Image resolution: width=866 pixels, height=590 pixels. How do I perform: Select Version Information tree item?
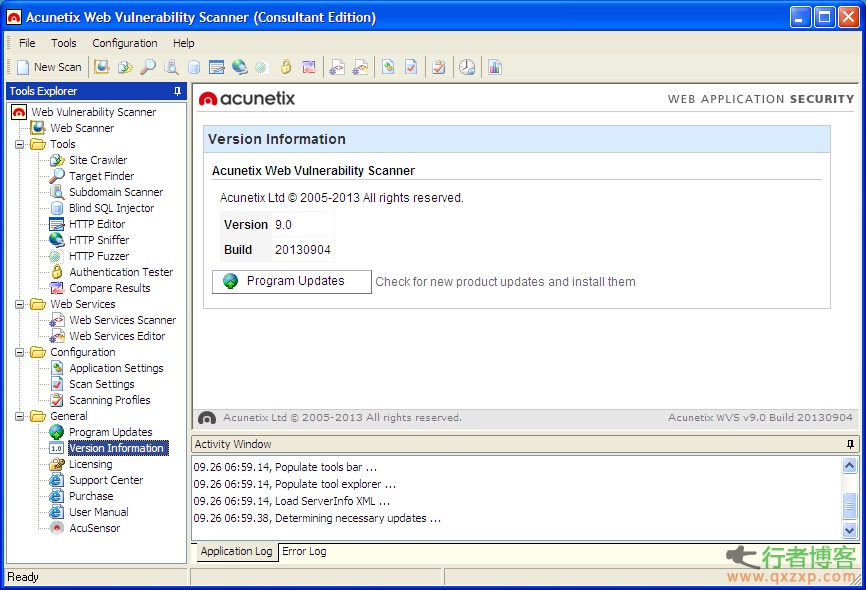[117, 449]
